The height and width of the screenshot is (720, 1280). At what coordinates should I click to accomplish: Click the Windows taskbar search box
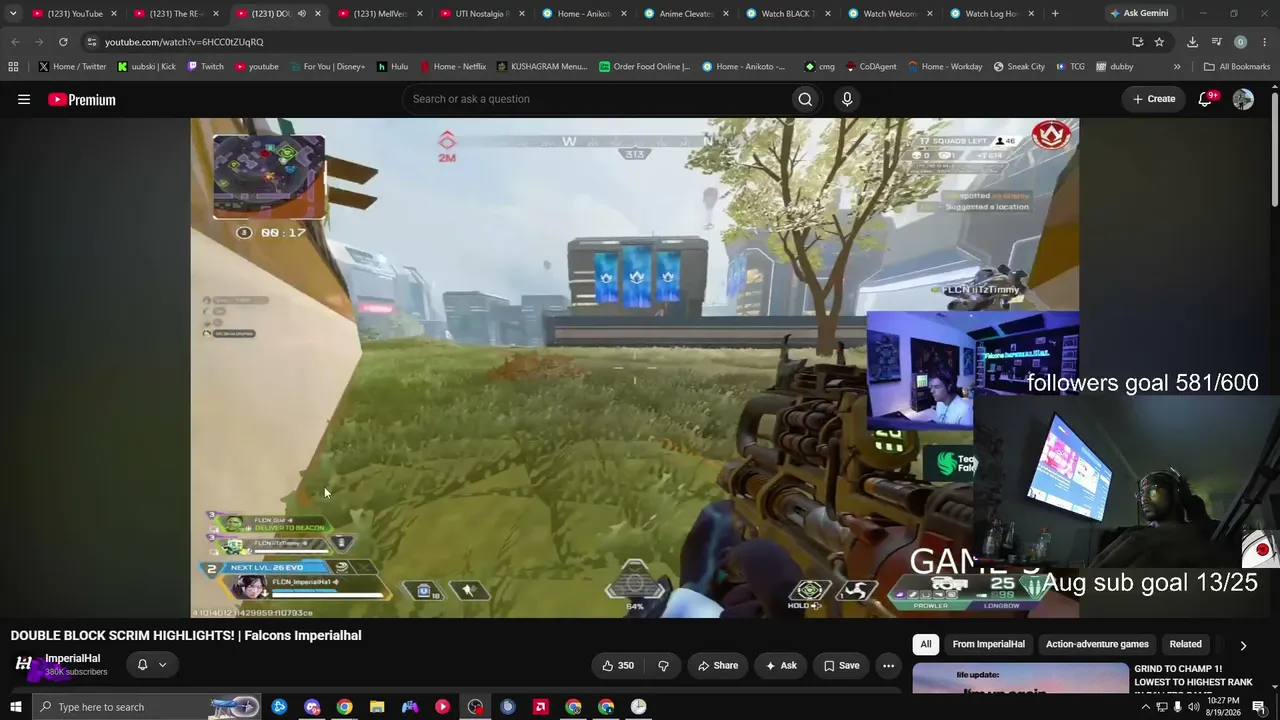tap(146, 707)
